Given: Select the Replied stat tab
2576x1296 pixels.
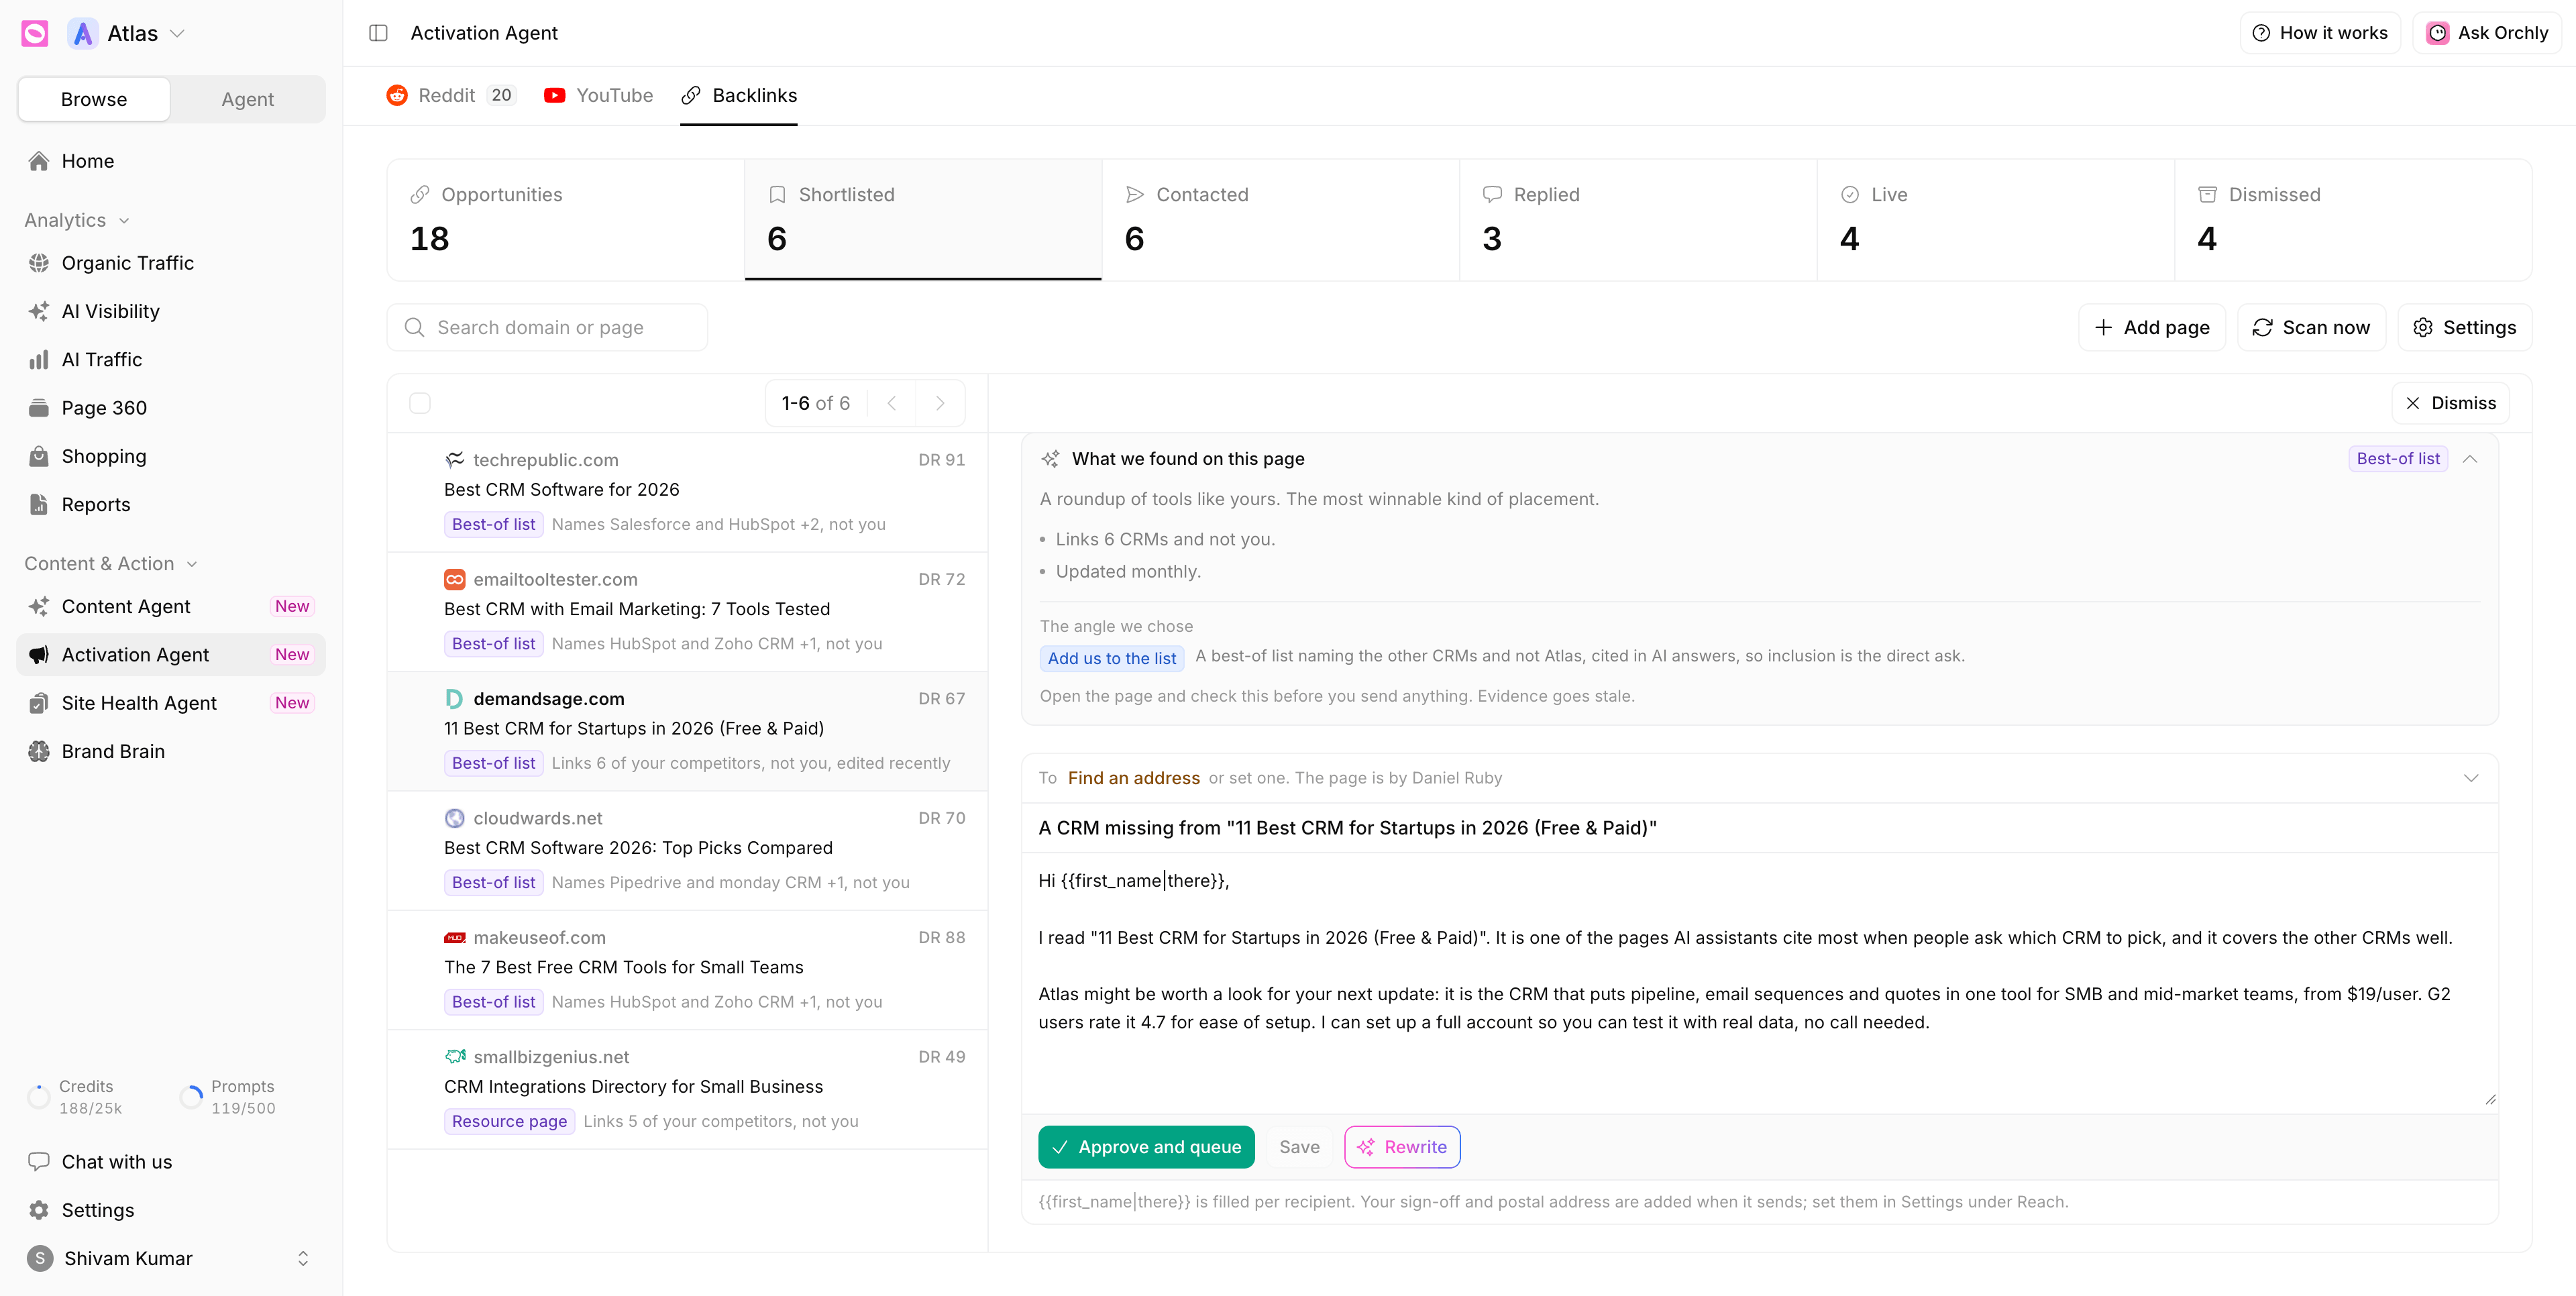Looking at the screenshot, I should 1638,219.
